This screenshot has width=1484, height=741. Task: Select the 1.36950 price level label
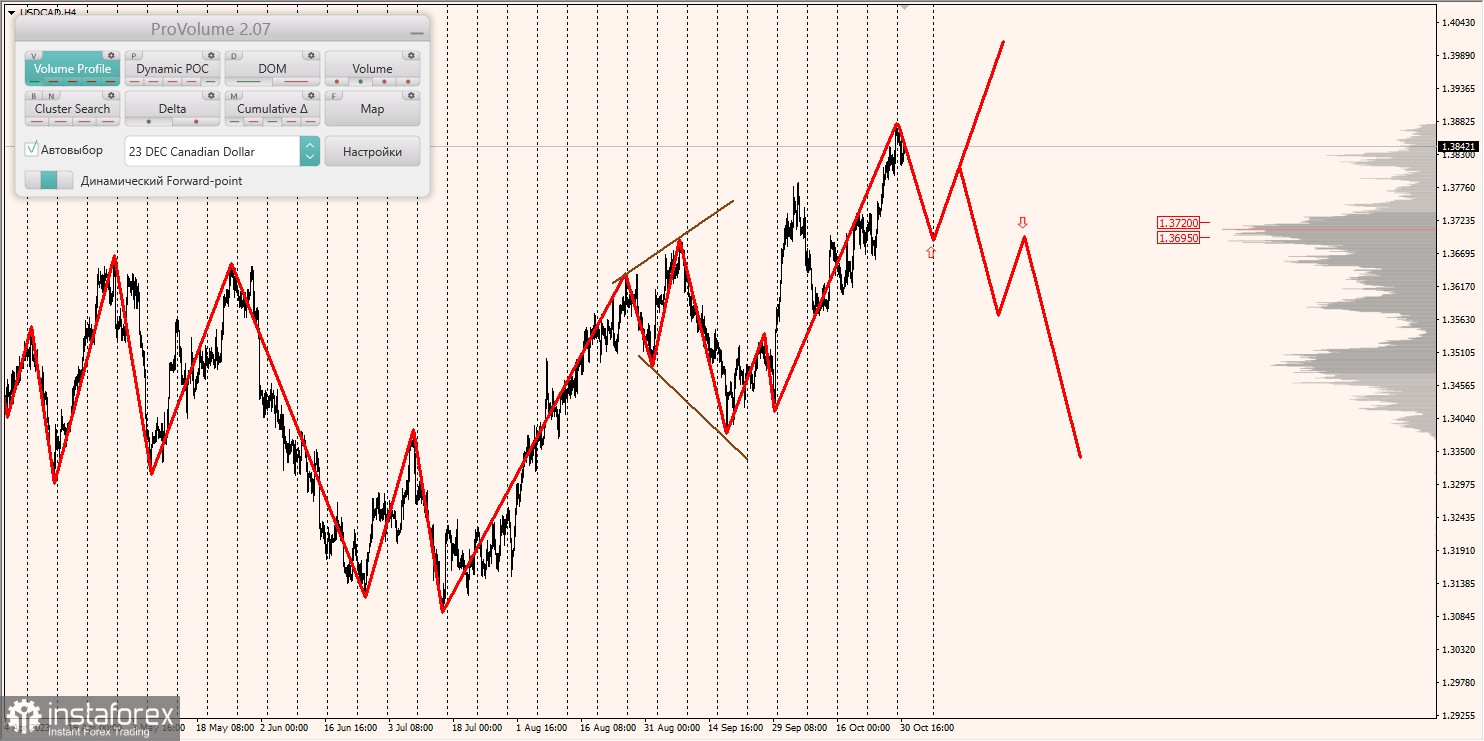click(1178, 238)
